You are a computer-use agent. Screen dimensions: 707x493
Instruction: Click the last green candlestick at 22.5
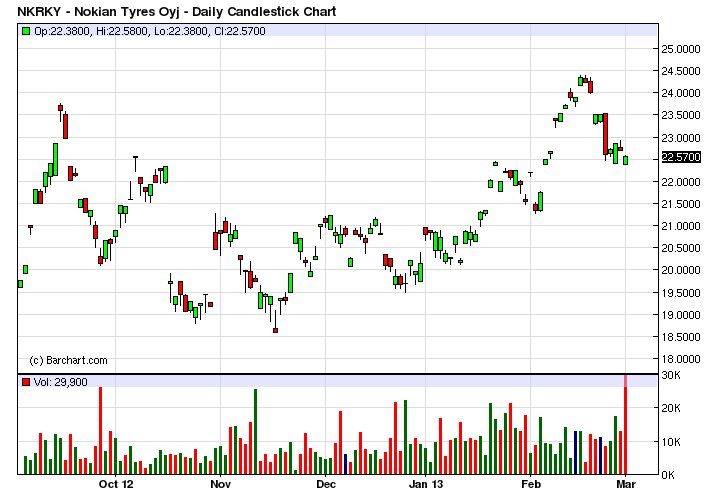coord(625,160)
